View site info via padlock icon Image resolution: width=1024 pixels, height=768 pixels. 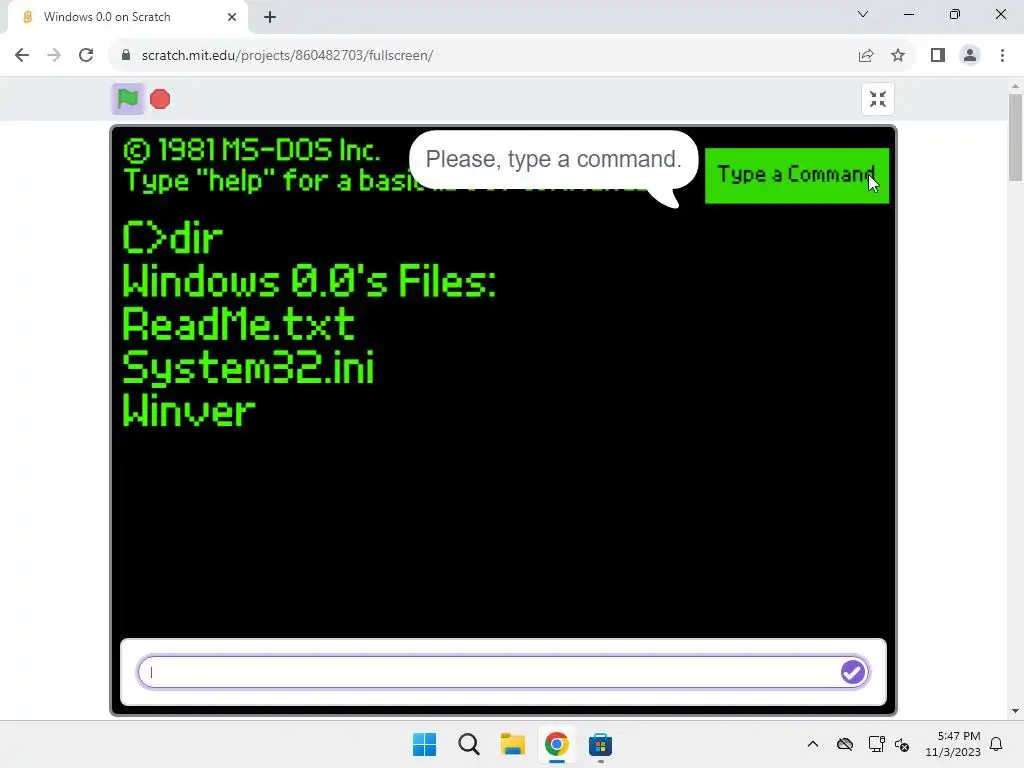[126, 56]
